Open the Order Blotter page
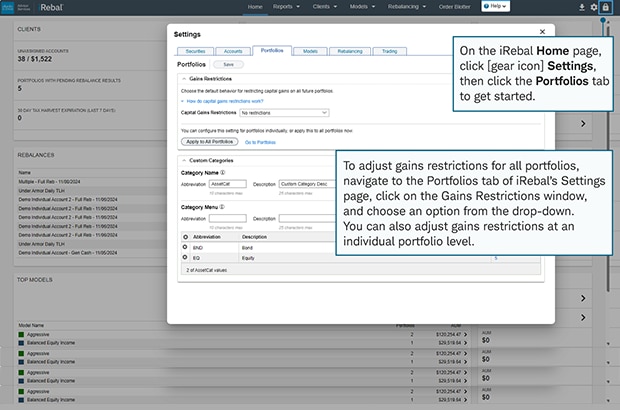Screen dimensions: 620x410 (x=454, y=7)
